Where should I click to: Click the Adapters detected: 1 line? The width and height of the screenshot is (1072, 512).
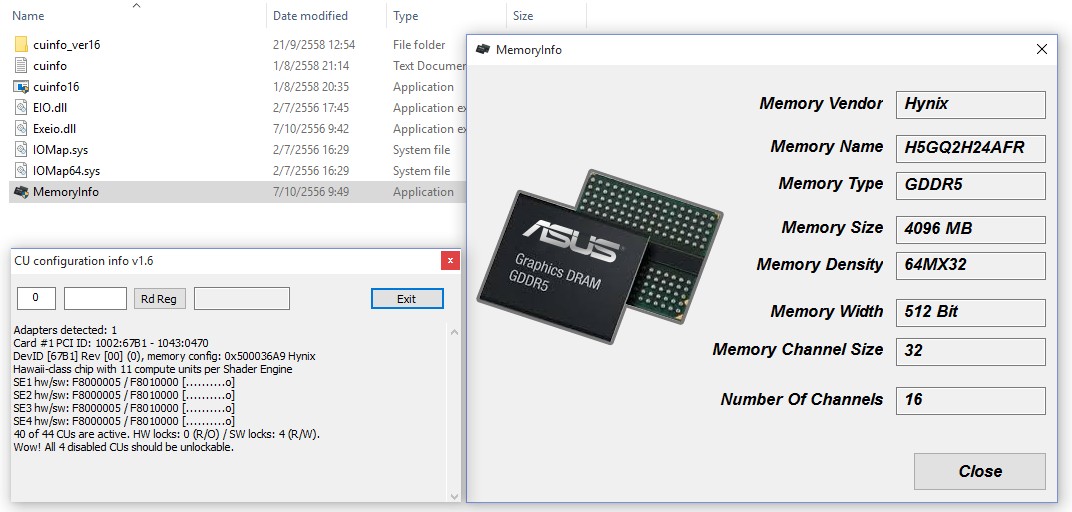[x=65, y=330]
